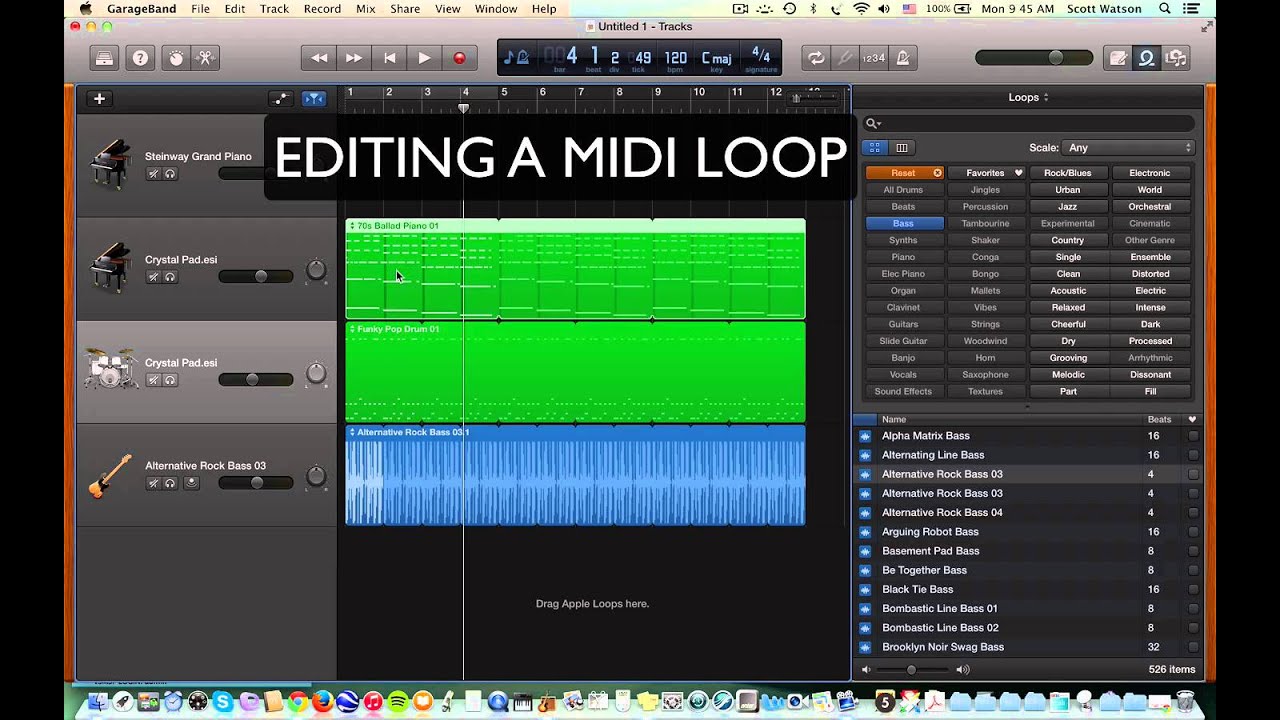Select the Electronic genre button

[x=1150, y=173]
